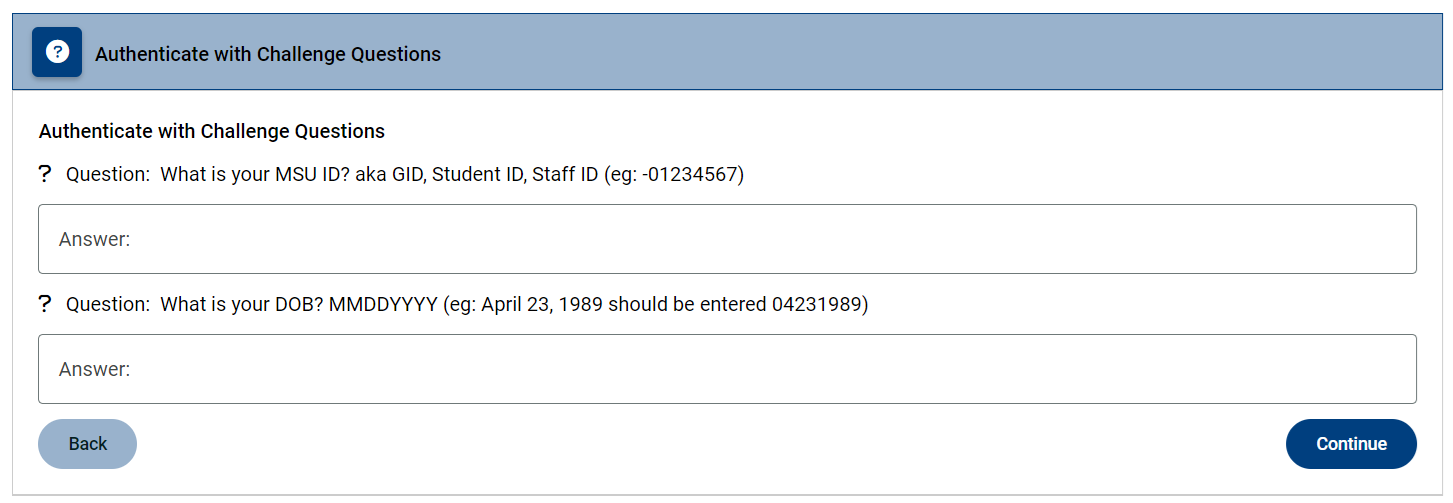Image resolution: width=1453 pixels, height=503 pixels.
Task: Click the question mark icon in the header bar
Action: pos(57,52)
